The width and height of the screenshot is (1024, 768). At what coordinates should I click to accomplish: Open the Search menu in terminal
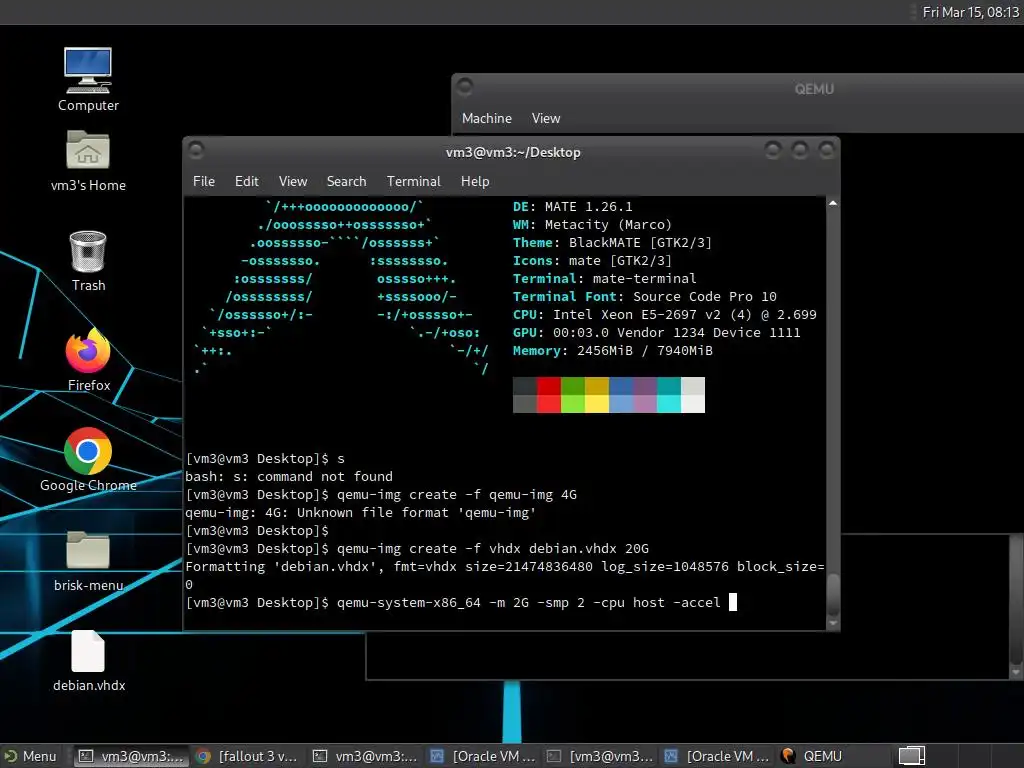346,182
